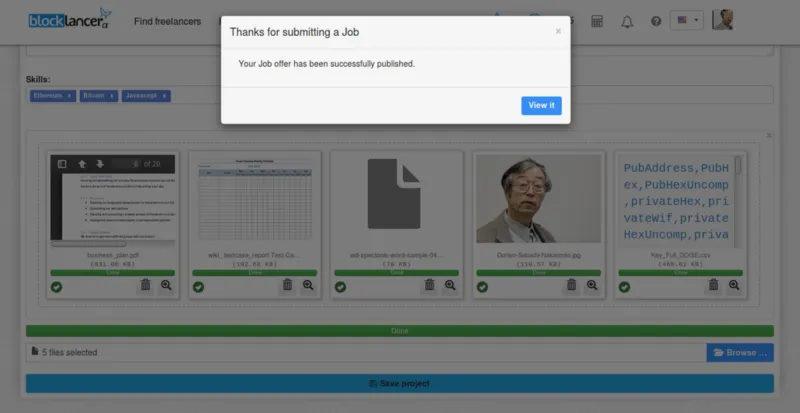Click Key_Full_DOGE.csv upload progress bar
The height and width of the screenshot is (413, 800).
pos(681,273)
